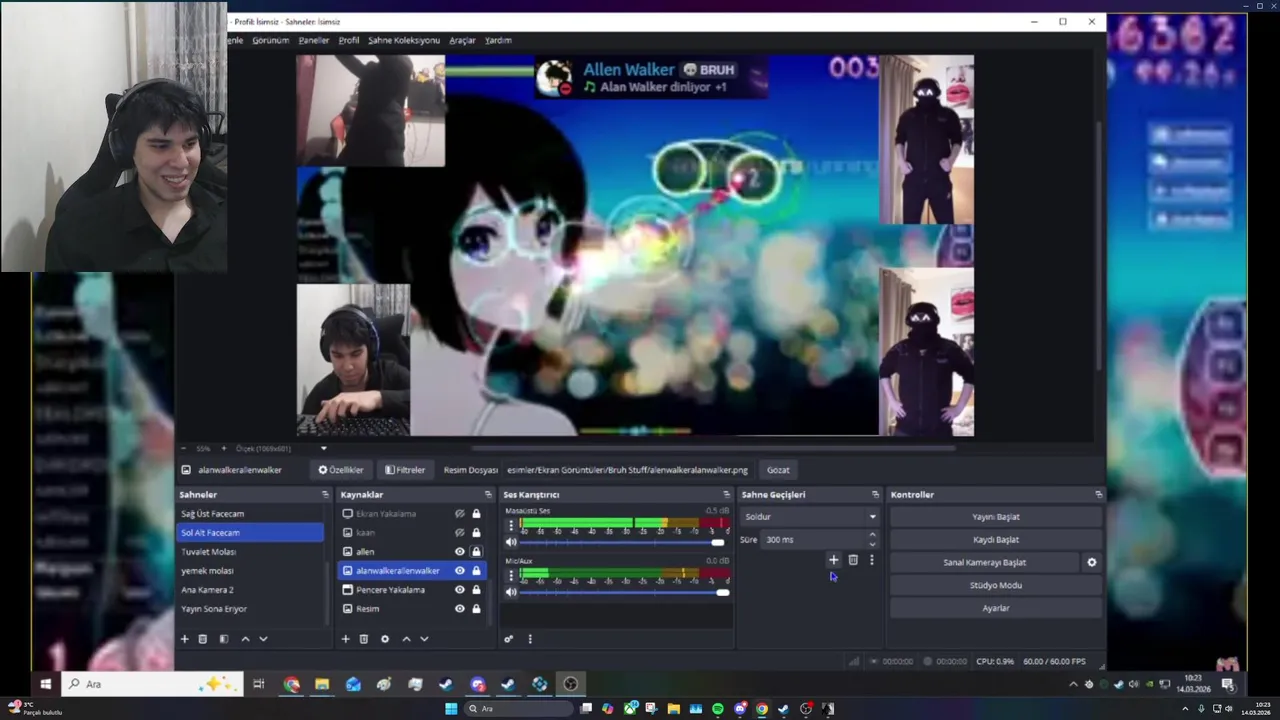Viewport: 1280px width, 720px height.
Task: Open the Sahne Koleksiyonu menu
Action: click(404, 40)
